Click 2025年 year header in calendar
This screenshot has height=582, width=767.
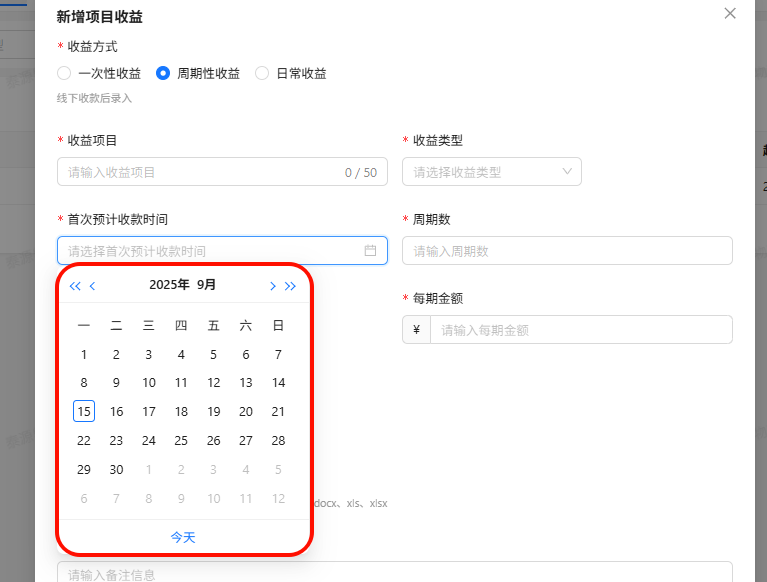click(x=169, y=285)
